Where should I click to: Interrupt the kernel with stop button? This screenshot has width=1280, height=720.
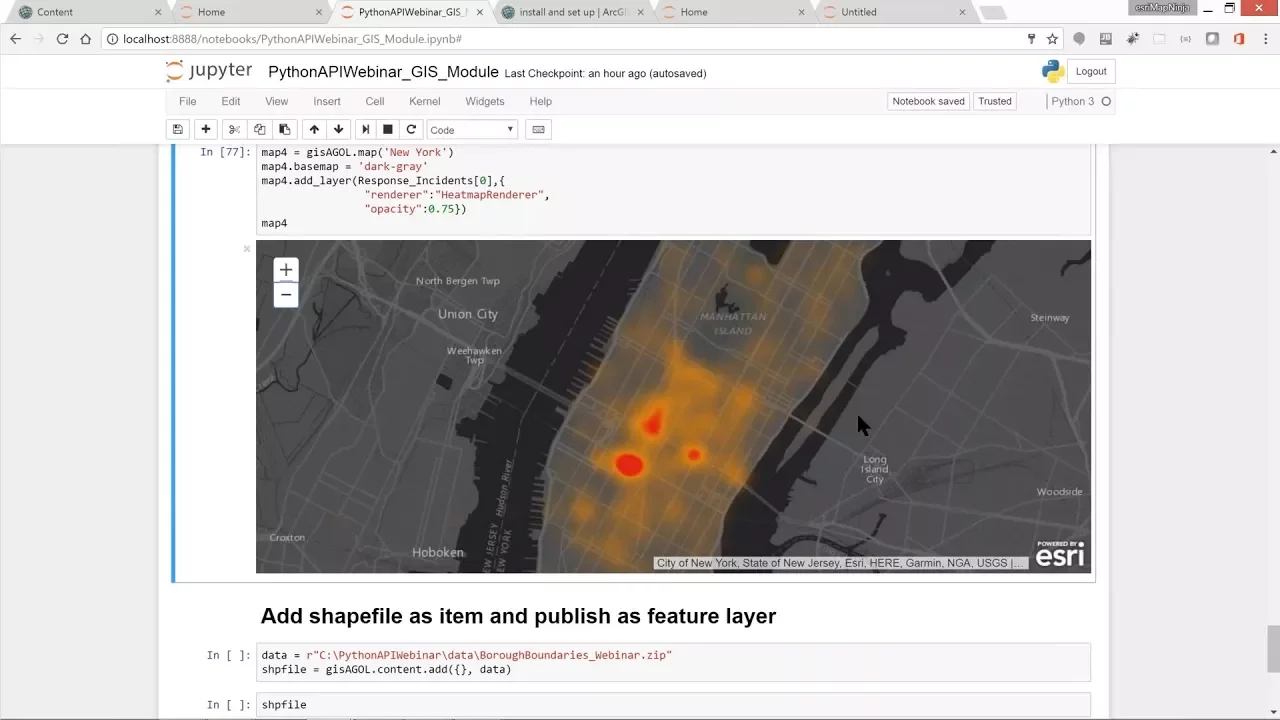388,129
